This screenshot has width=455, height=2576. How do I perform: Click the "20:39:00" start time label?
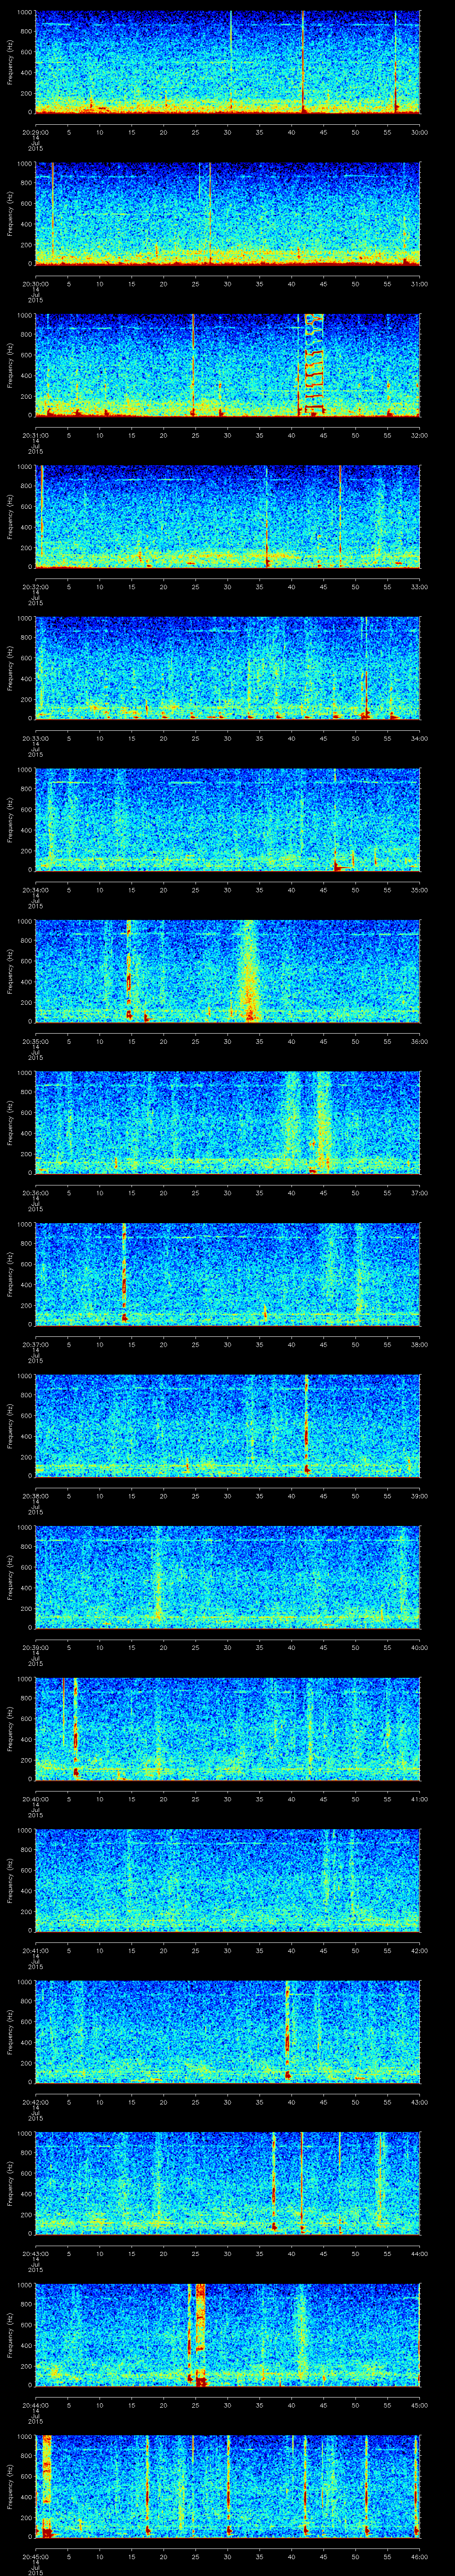tap(35, 1647)
